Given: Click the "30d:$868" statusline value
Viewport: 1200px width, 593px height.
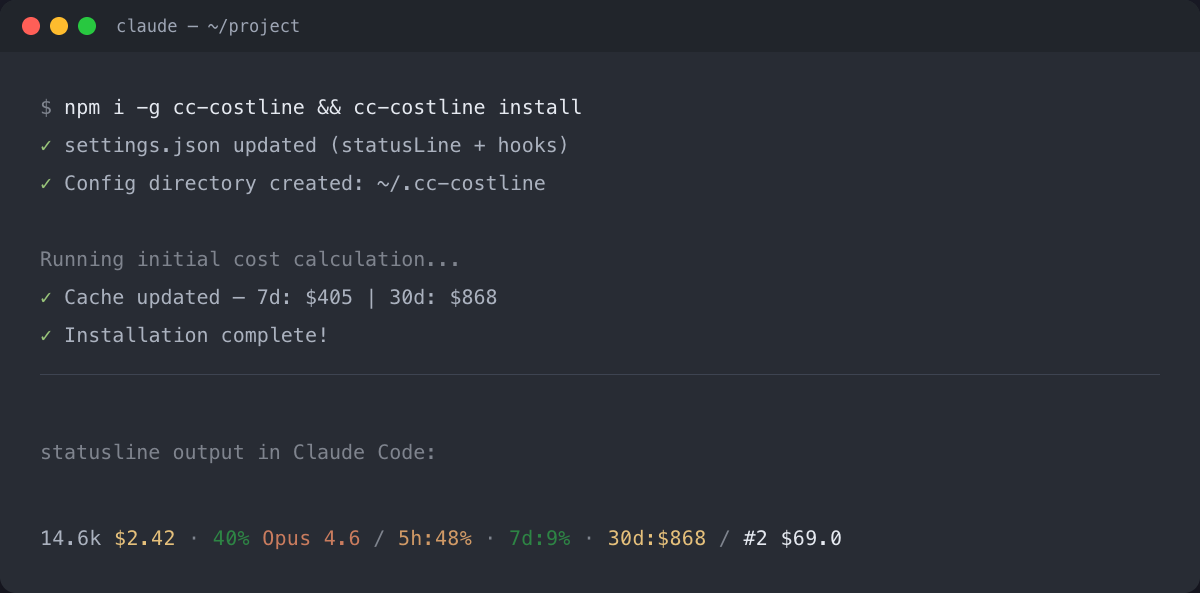Looking at the screenshot, I should click(x=657, y=538).
